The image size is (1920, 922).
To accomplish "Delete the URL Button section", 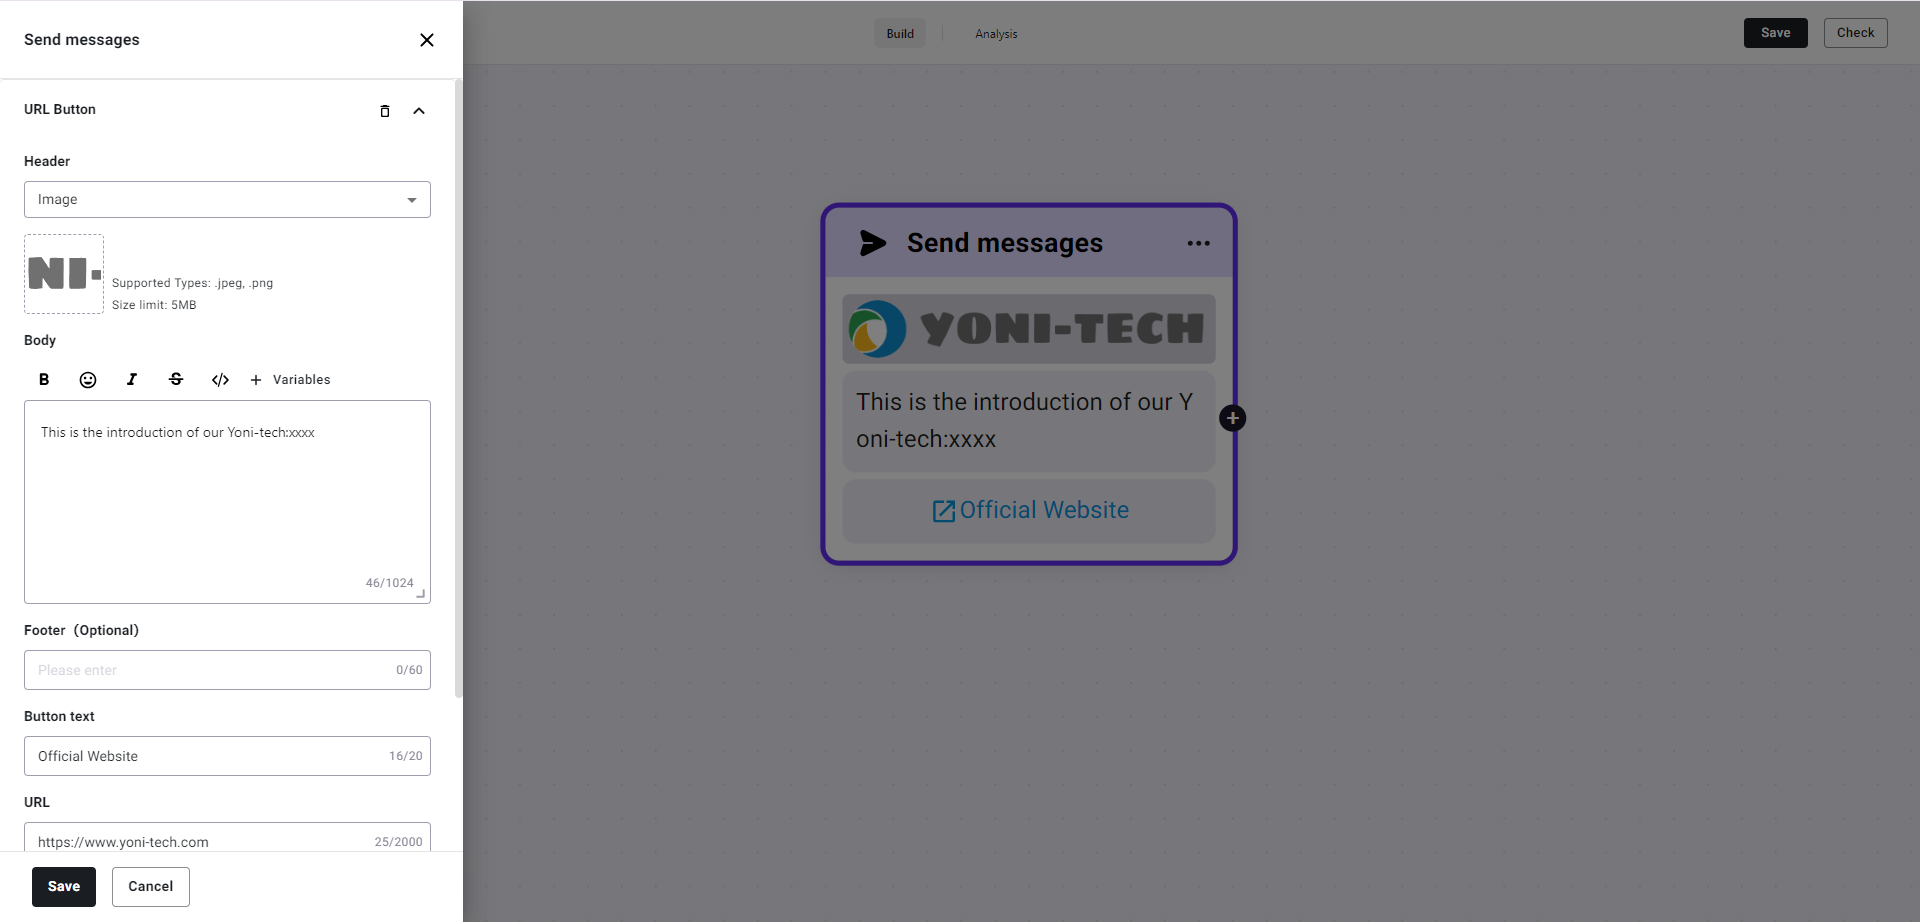I will click(x=385, y=111).
